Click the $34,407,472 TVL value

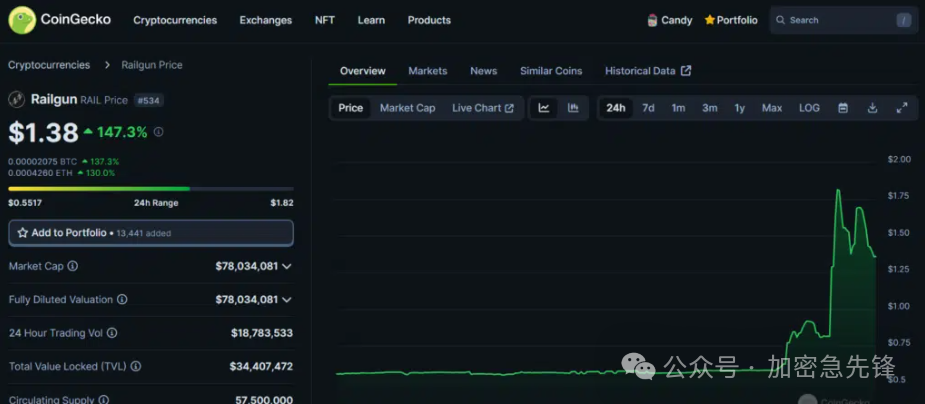[x=261, y=366]
